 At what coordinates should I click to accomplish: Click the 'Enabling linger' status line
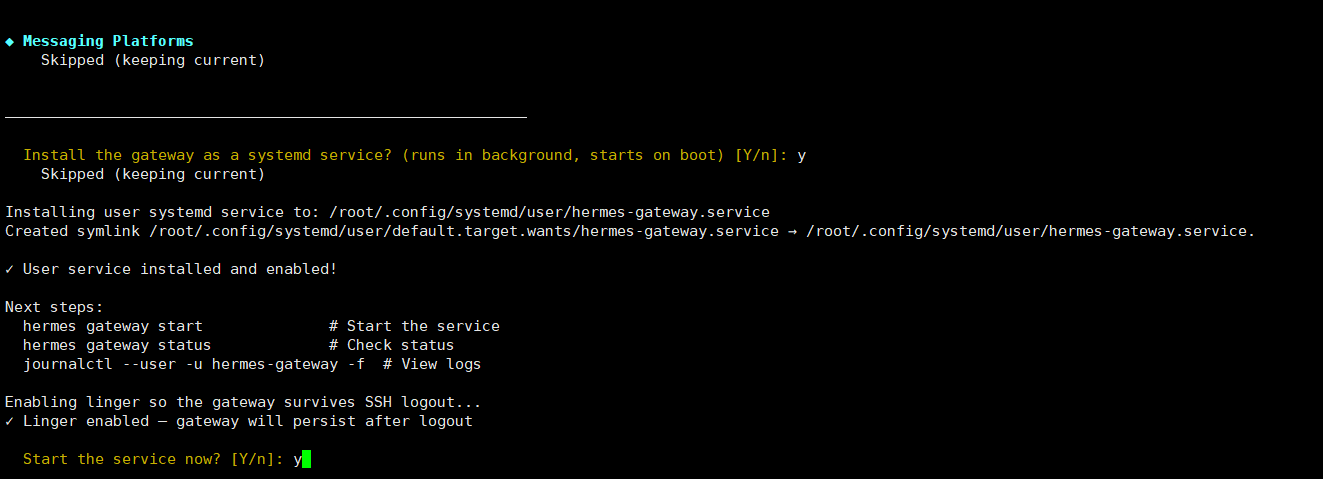[243, 402]
